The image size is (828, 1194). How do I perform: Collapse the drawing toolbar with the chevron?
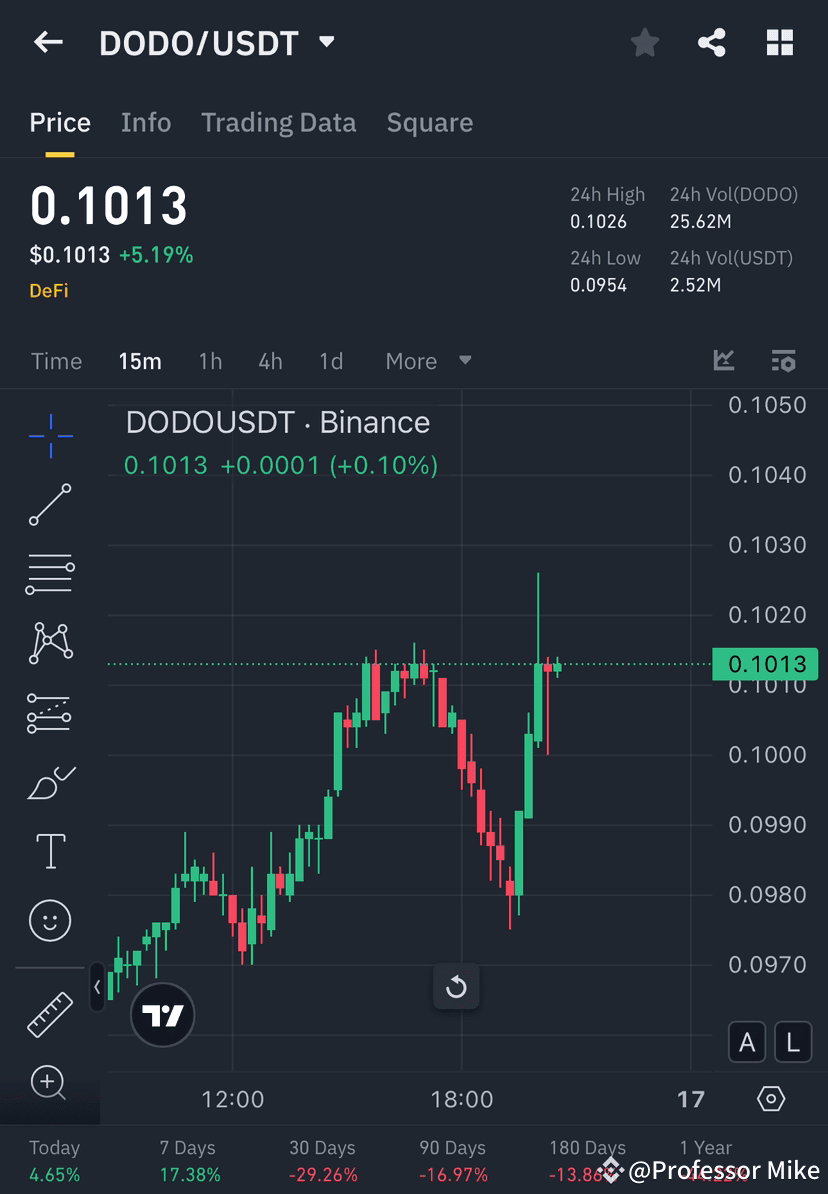97,987
